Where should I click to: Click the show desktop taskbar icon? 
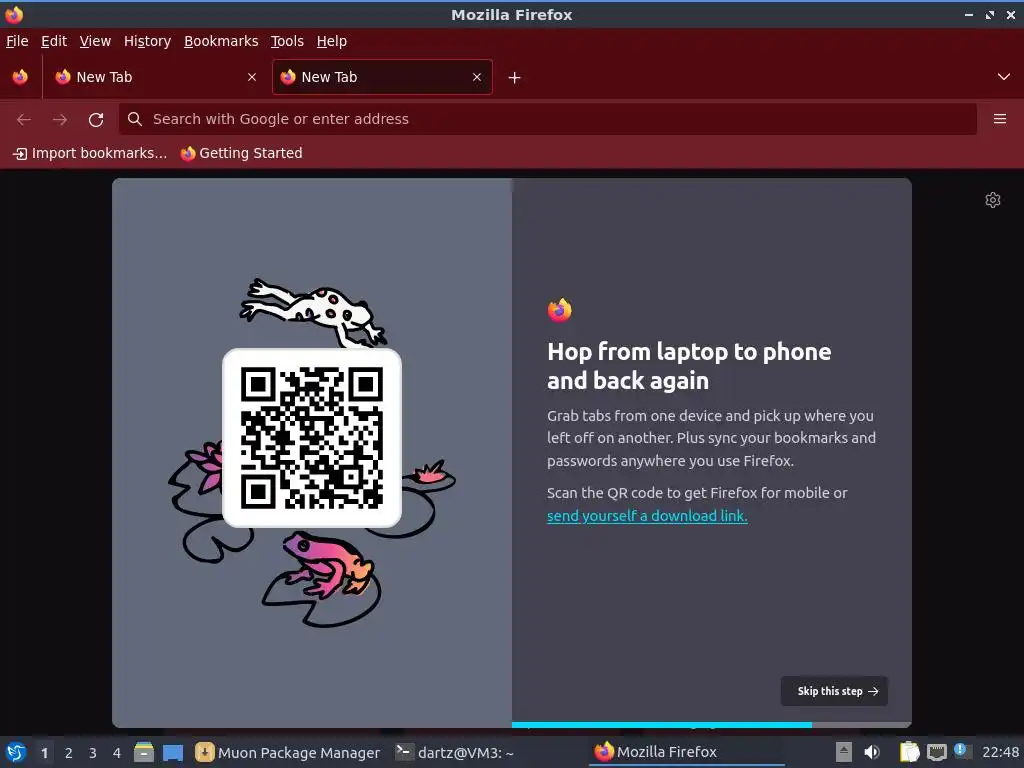(x=173, y=752)
